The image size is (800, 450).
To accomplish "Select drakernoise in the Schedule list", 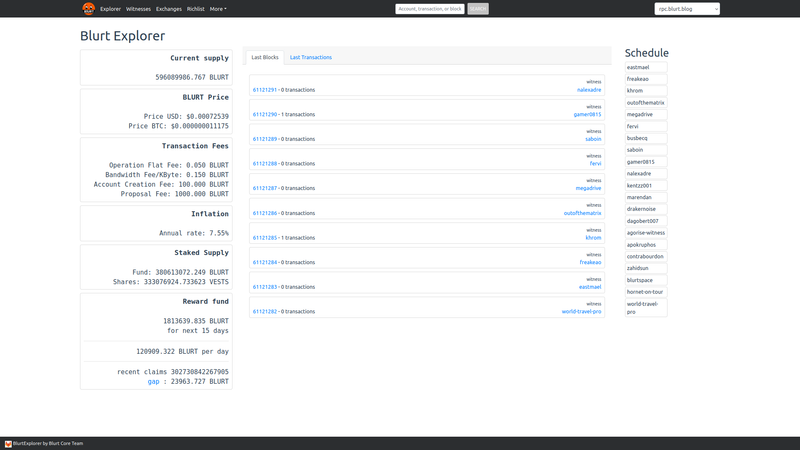I will [646, 209].
